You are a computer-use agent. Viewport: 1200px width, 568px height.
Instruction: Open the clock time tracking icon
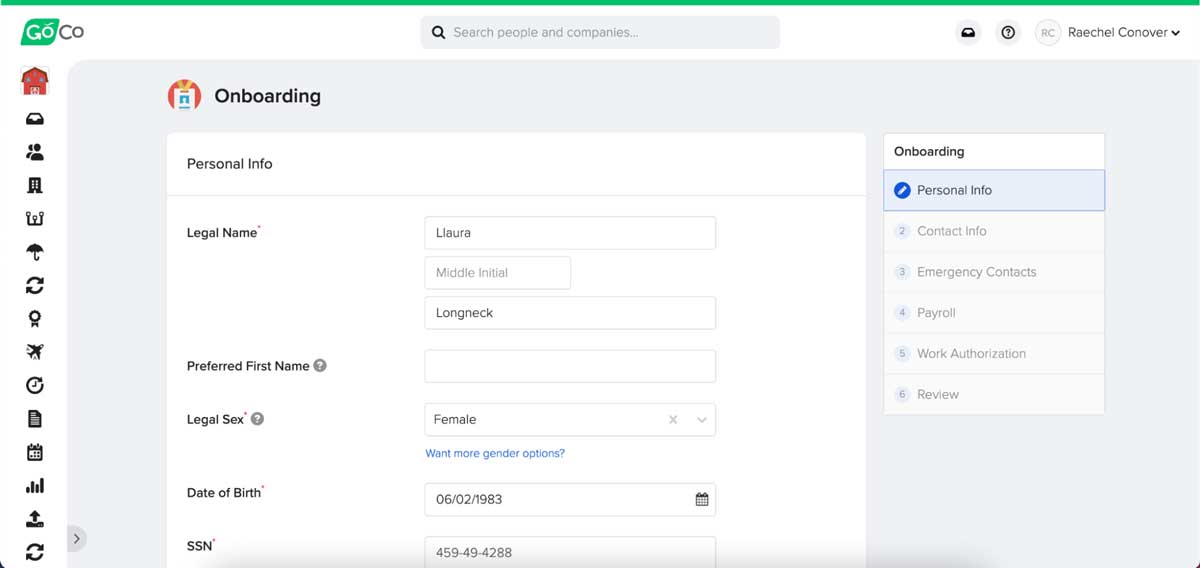point(35,385)
